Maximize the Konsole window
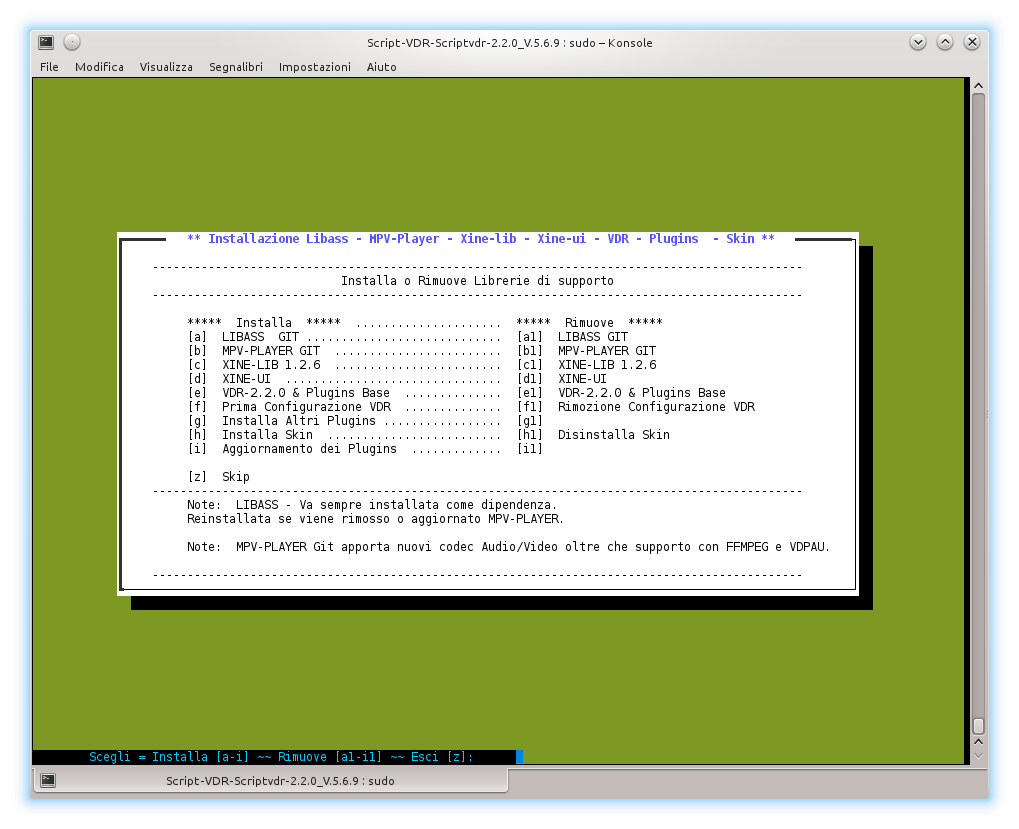1019x829 pixels. coord(945,42)
